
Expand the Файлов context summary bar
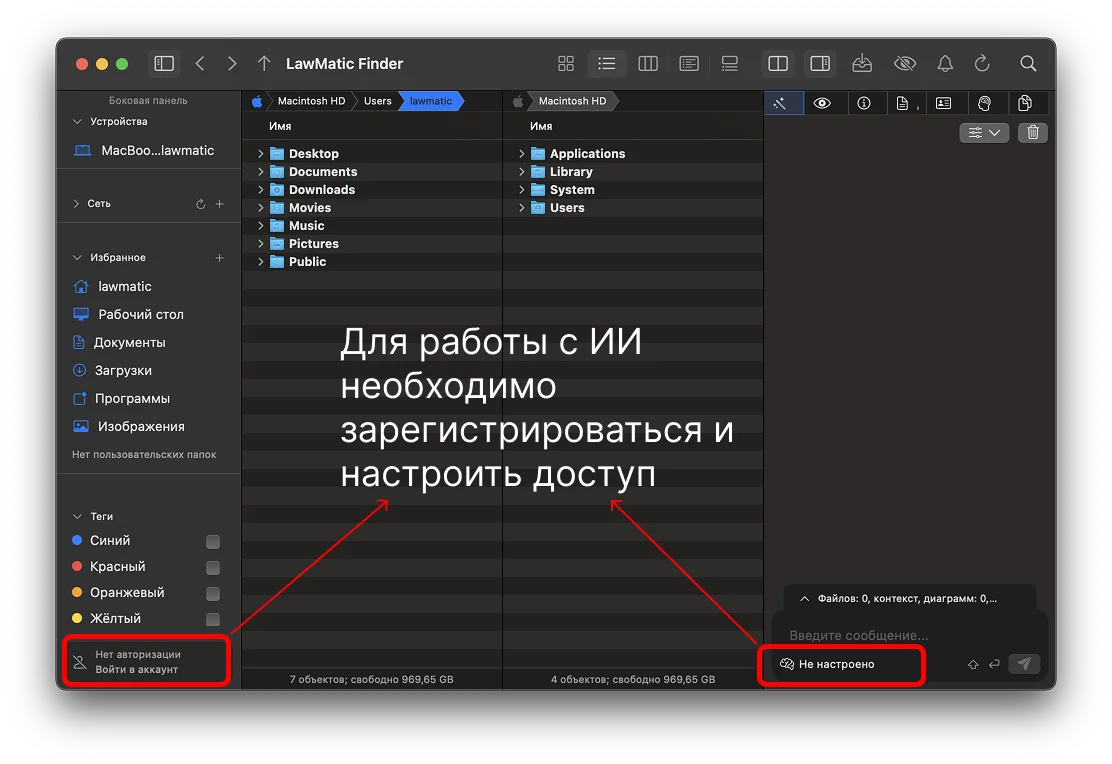[909, 599]
